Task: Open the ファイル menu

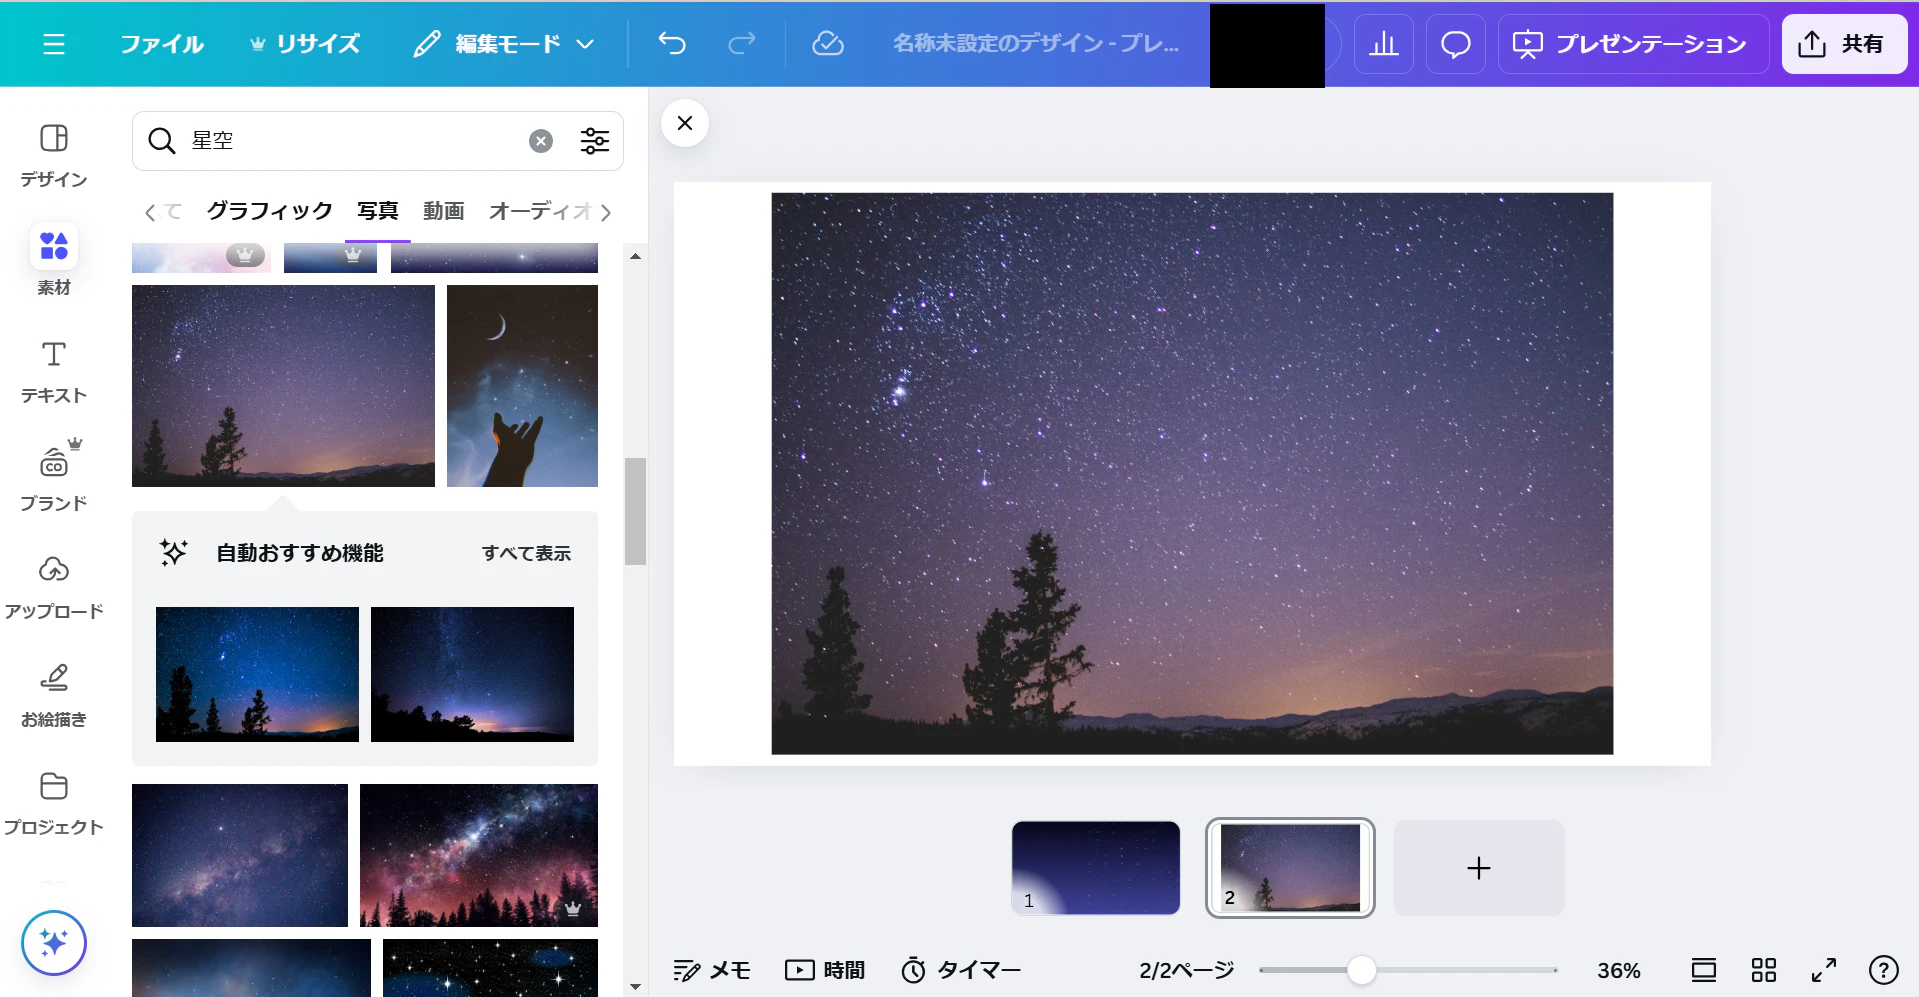Action: (162, 44)
